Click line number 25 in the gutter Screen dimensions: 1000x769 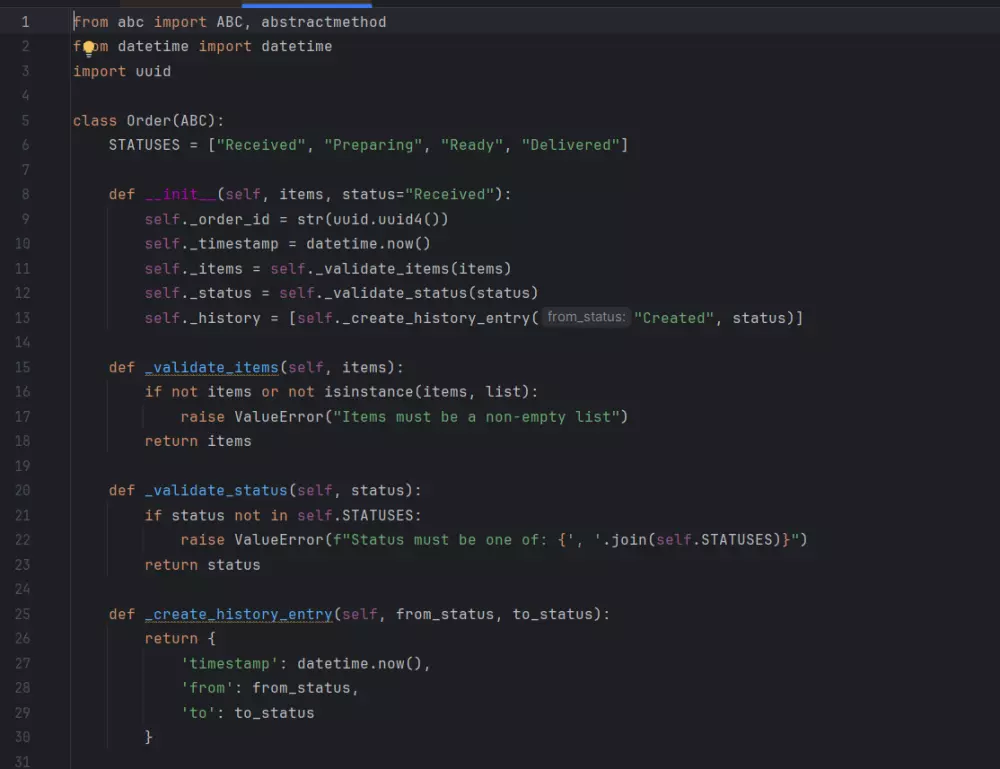[22, 614]
